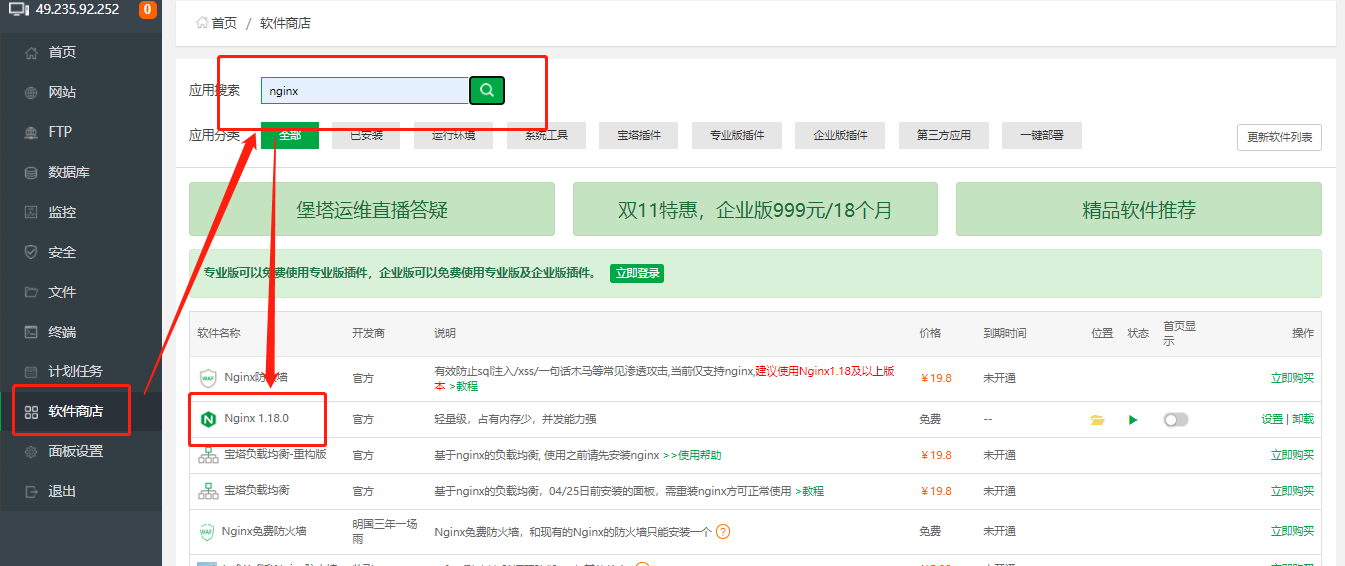1345x566 pixels.
Task: Click the 网站 globe icon in sidebar
Action: tap(31, 92)
